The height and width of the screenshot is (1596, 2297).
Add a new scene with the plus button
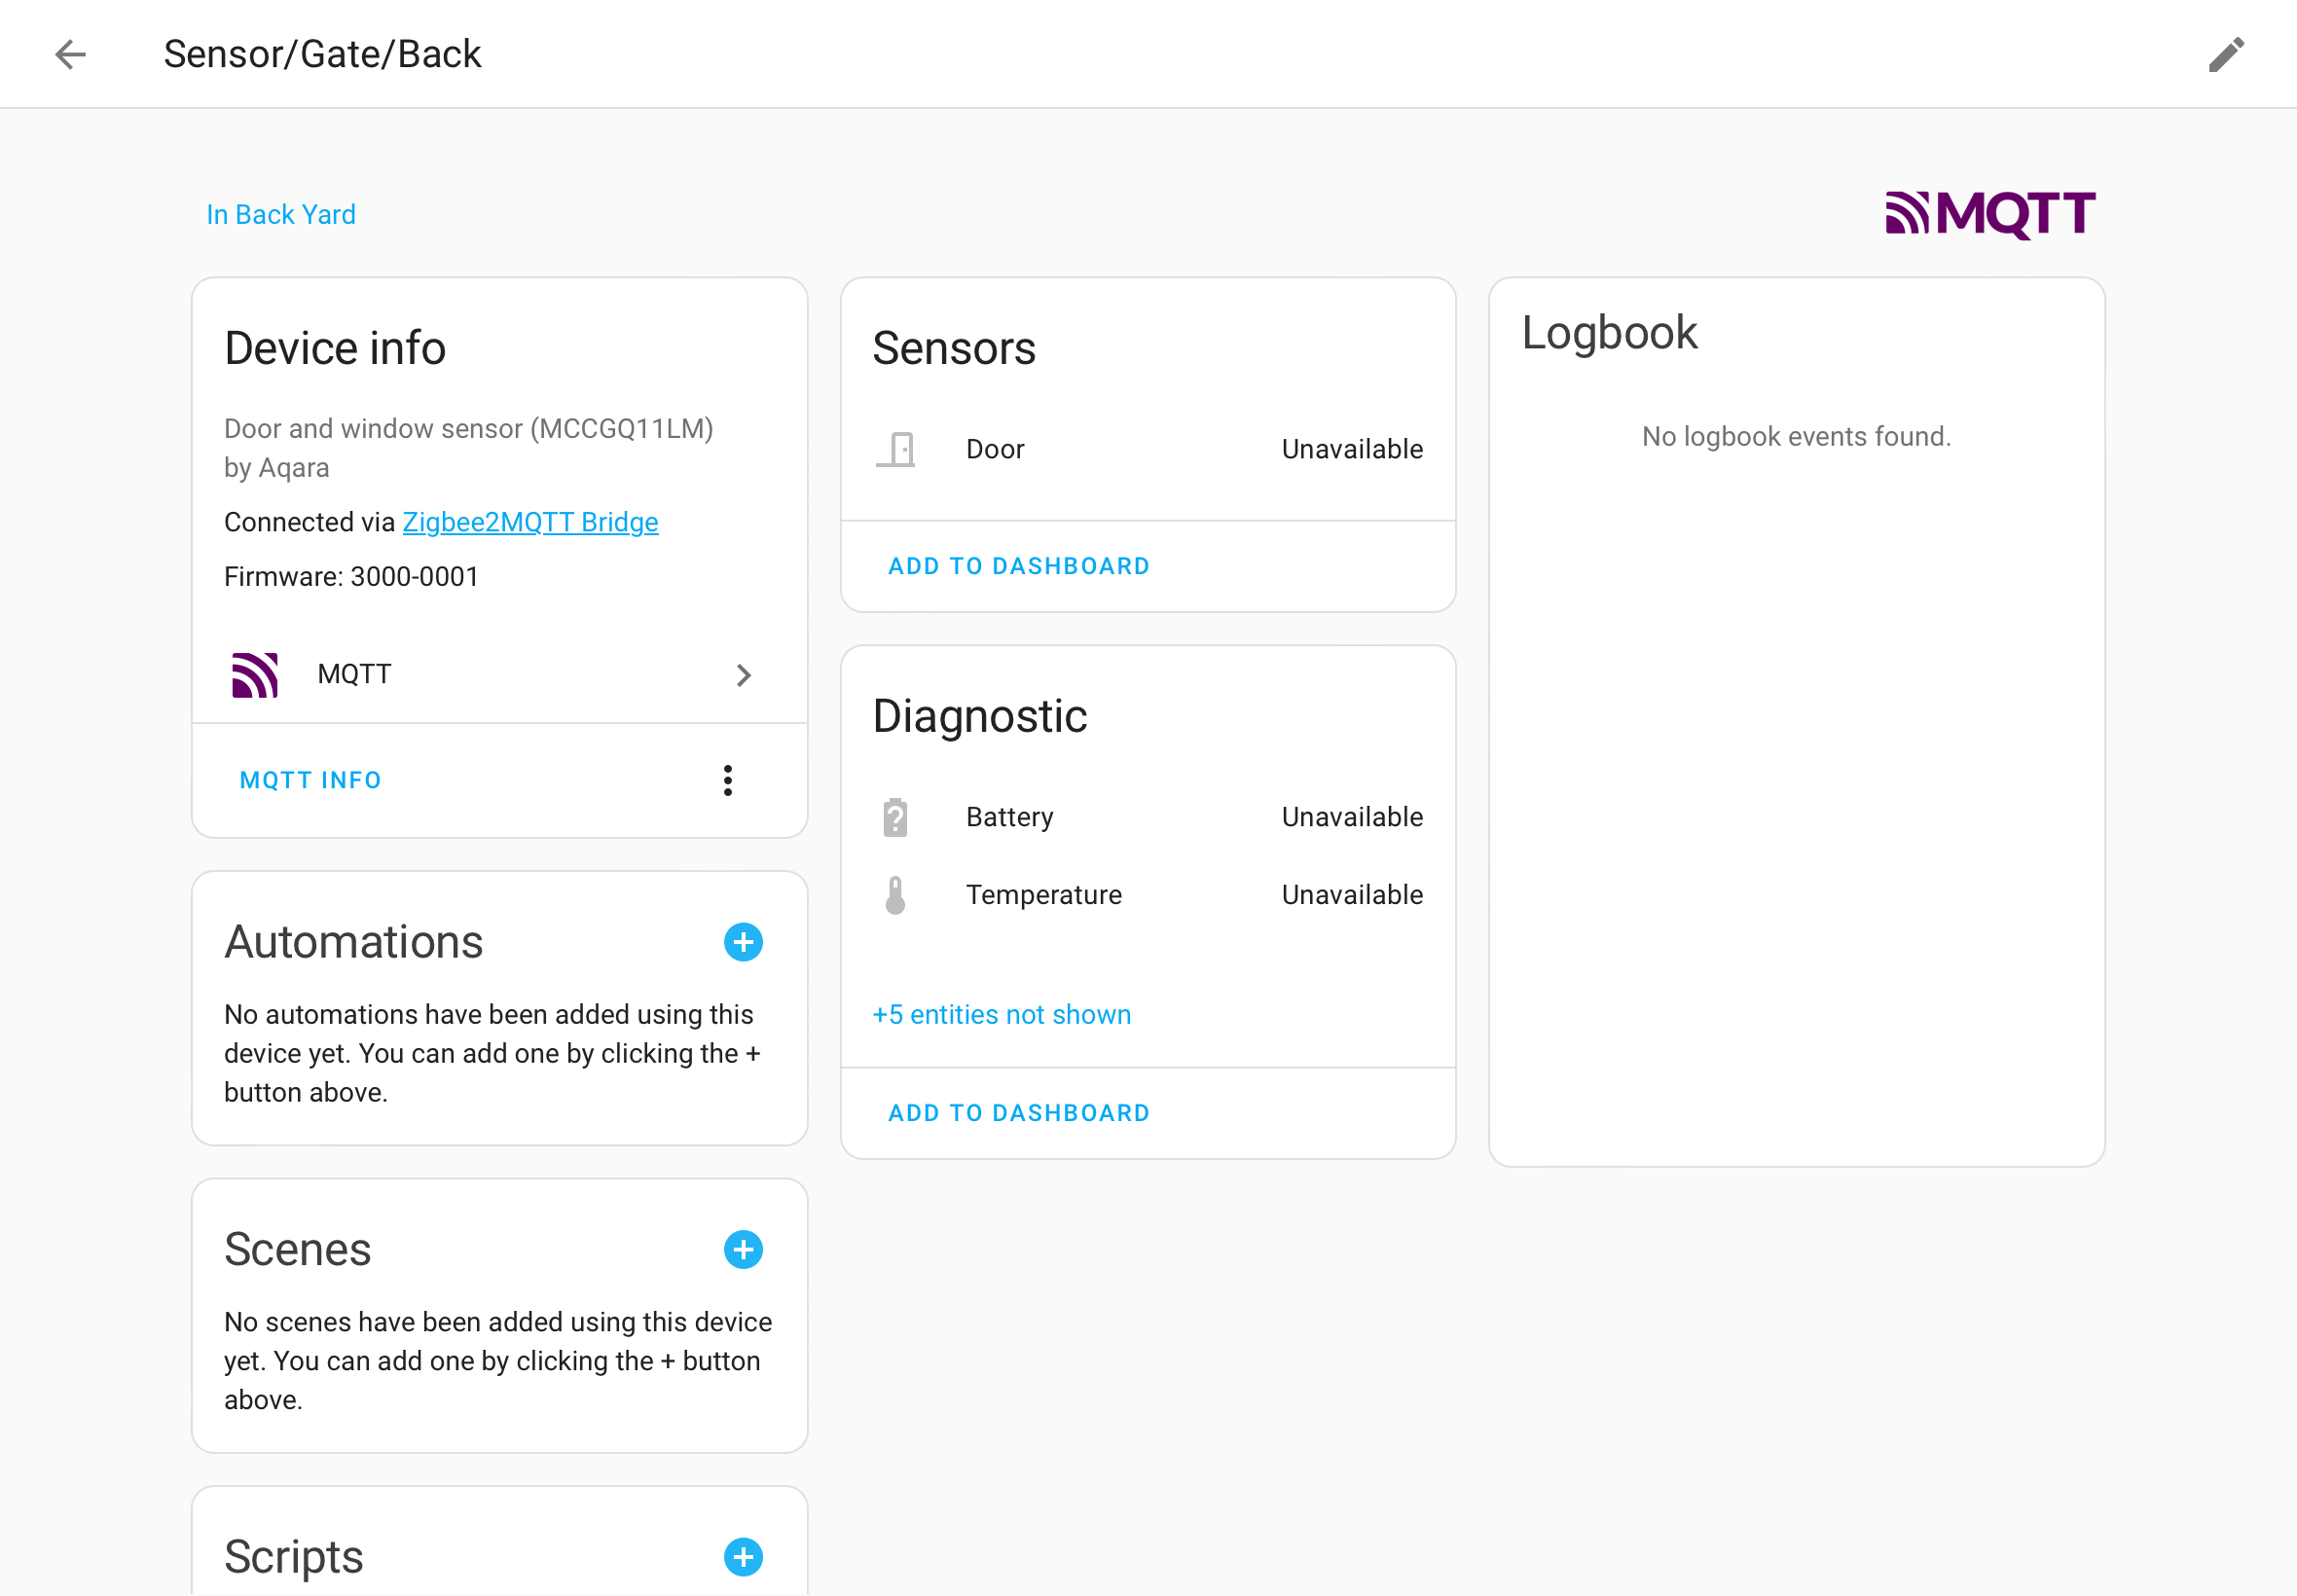[743, 1249]
